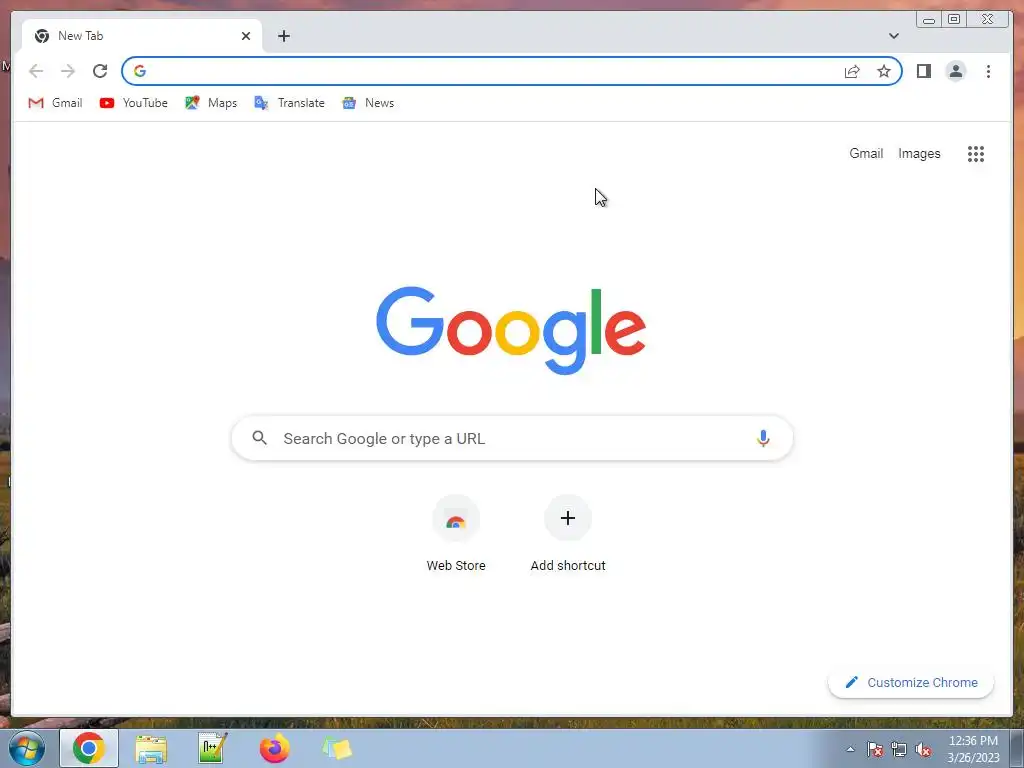Show hidden tray icons arrow
Image resolution: width=1024 pixels, height=768 pixels.
pyautogui.click(x=850, y=749)
